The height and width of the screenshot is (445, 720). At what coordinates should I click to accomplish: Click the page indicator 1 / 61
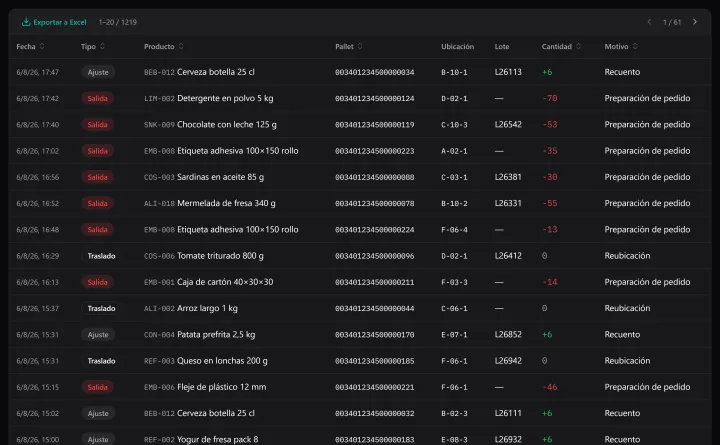(x=672, y=22)
